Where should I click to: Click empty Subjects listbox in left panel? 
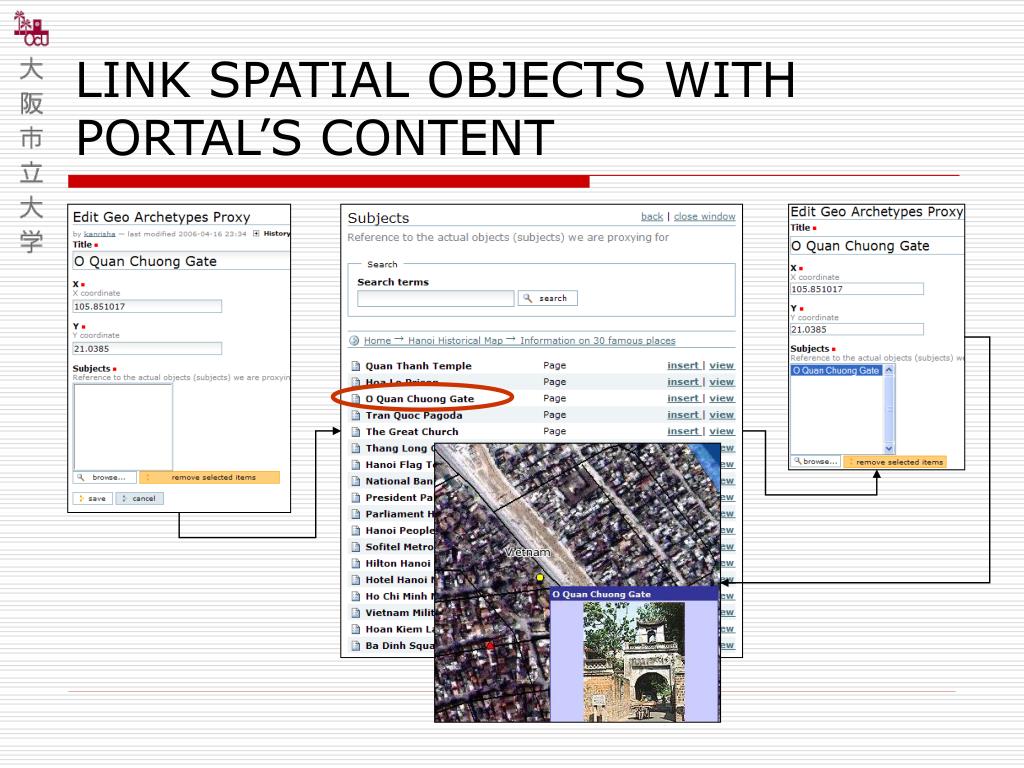[123, 426]
